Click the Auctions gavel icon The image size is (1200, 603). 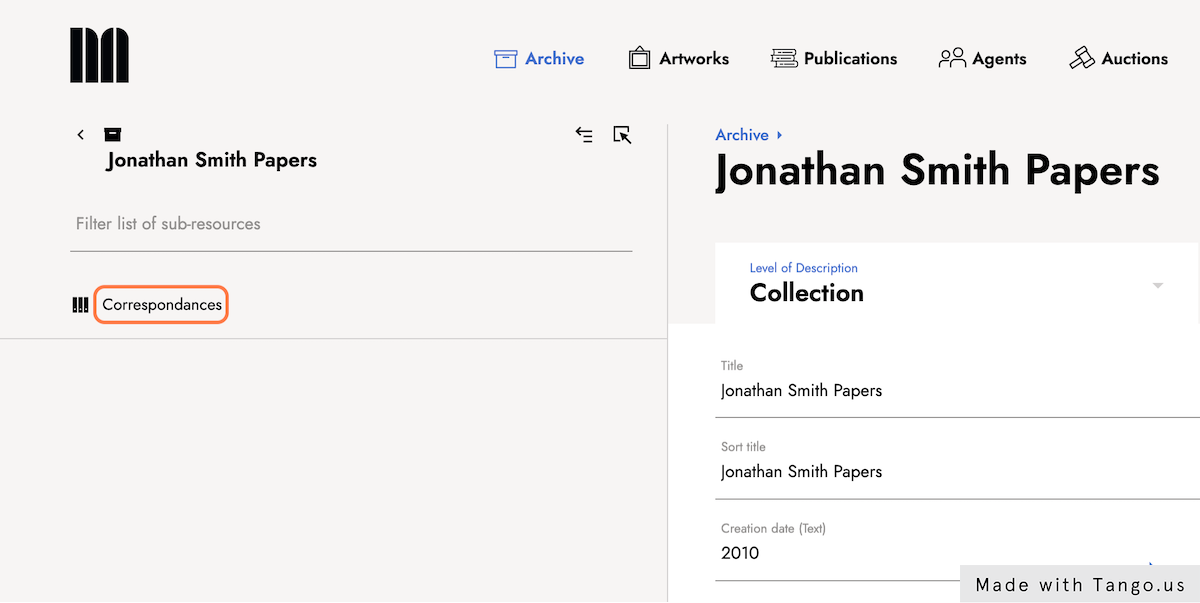(x=1082, y=58)
